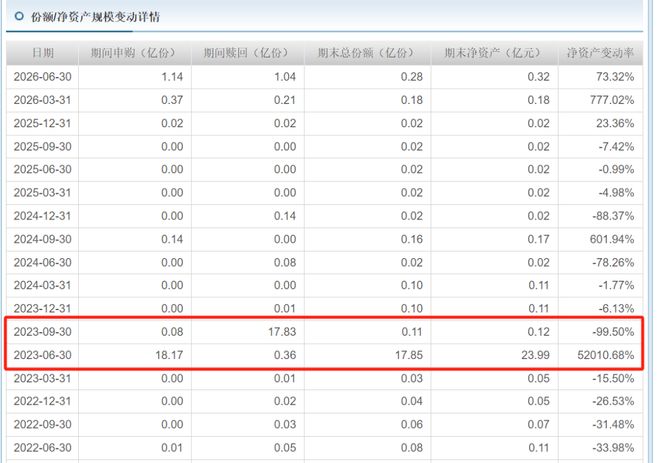Click the 份额/净资产规模变动详情 section title
This screenshot has width=660, height=463.
(x=96, y=17)
